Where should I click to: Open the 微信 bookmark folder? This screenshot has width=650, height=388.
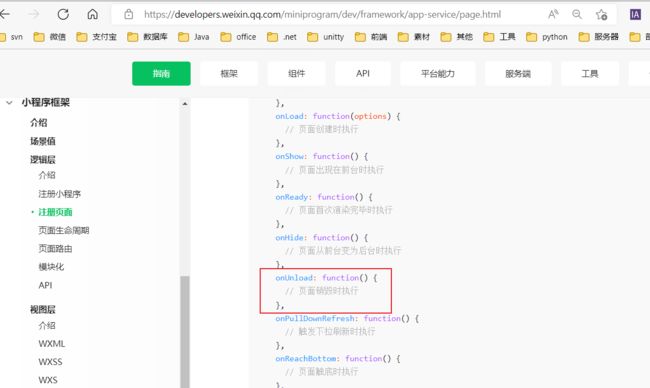click(50, 37)
